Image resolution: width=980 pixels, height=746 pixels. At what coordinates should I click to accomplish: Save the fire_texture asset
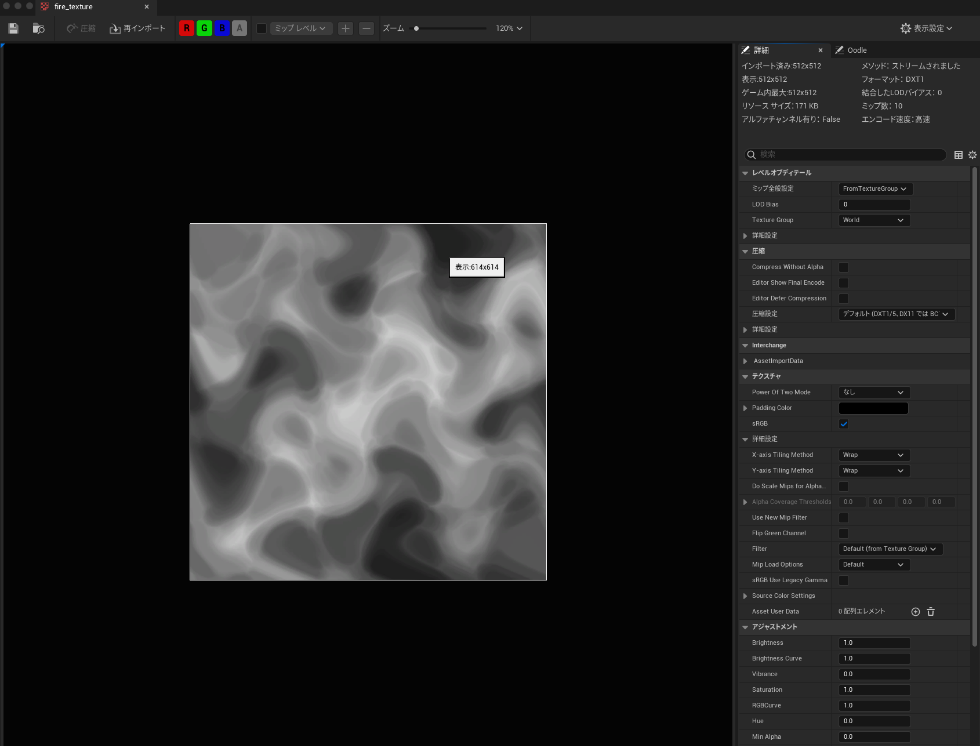12,28
